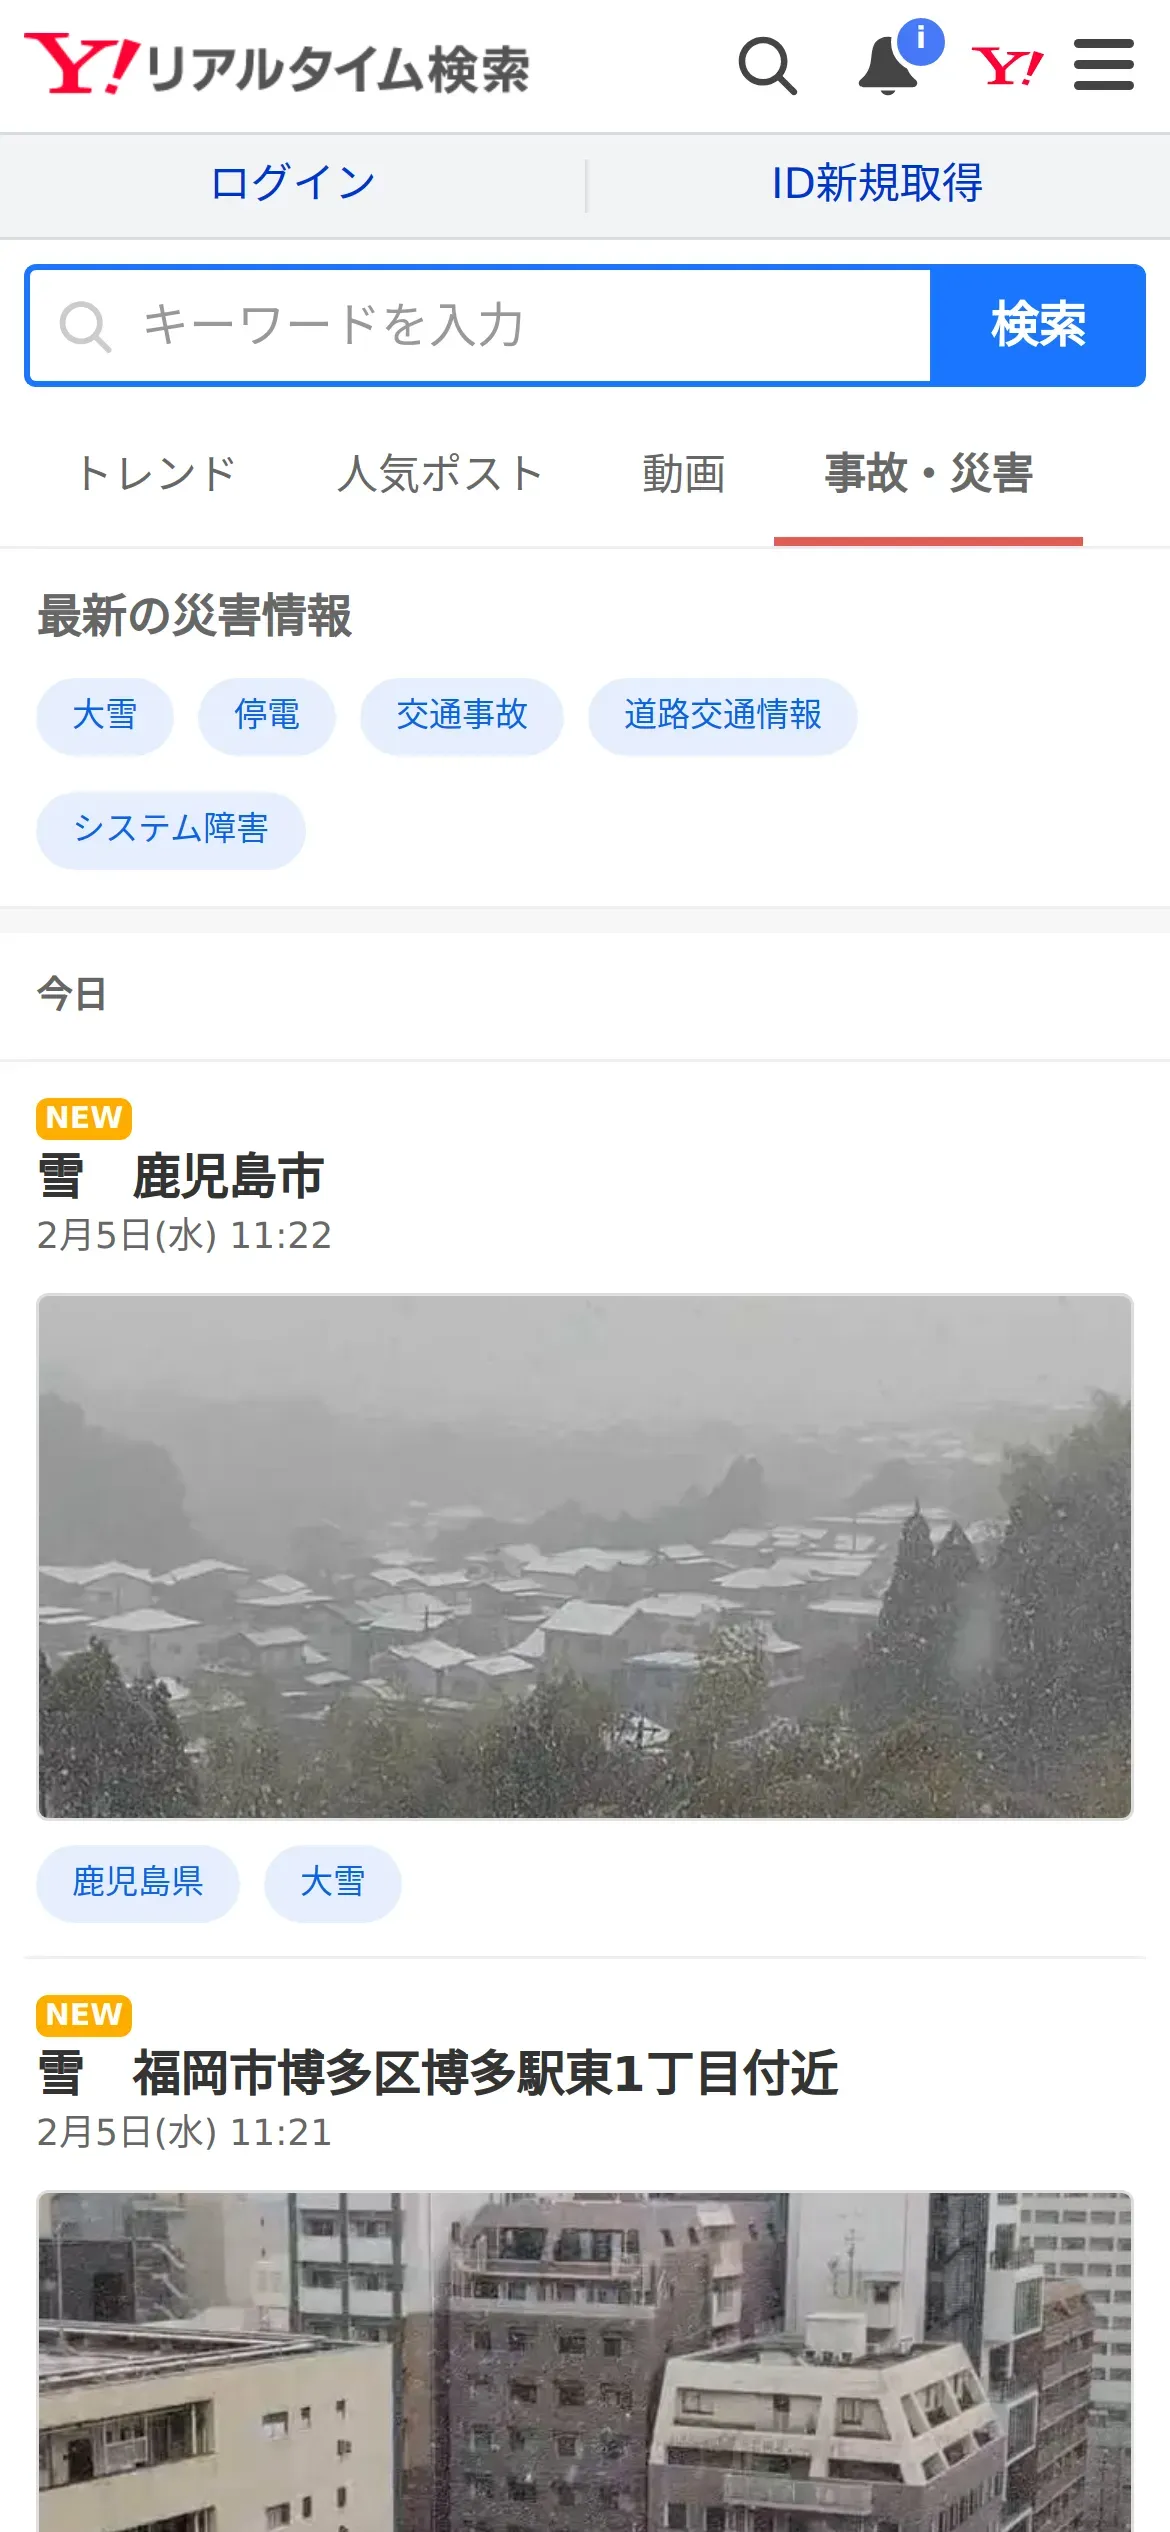Image resolution: width=1170 pixels, height=2532 pixels.
Task: Select the 交通事故 tag chip
Action: pos(462,716)
